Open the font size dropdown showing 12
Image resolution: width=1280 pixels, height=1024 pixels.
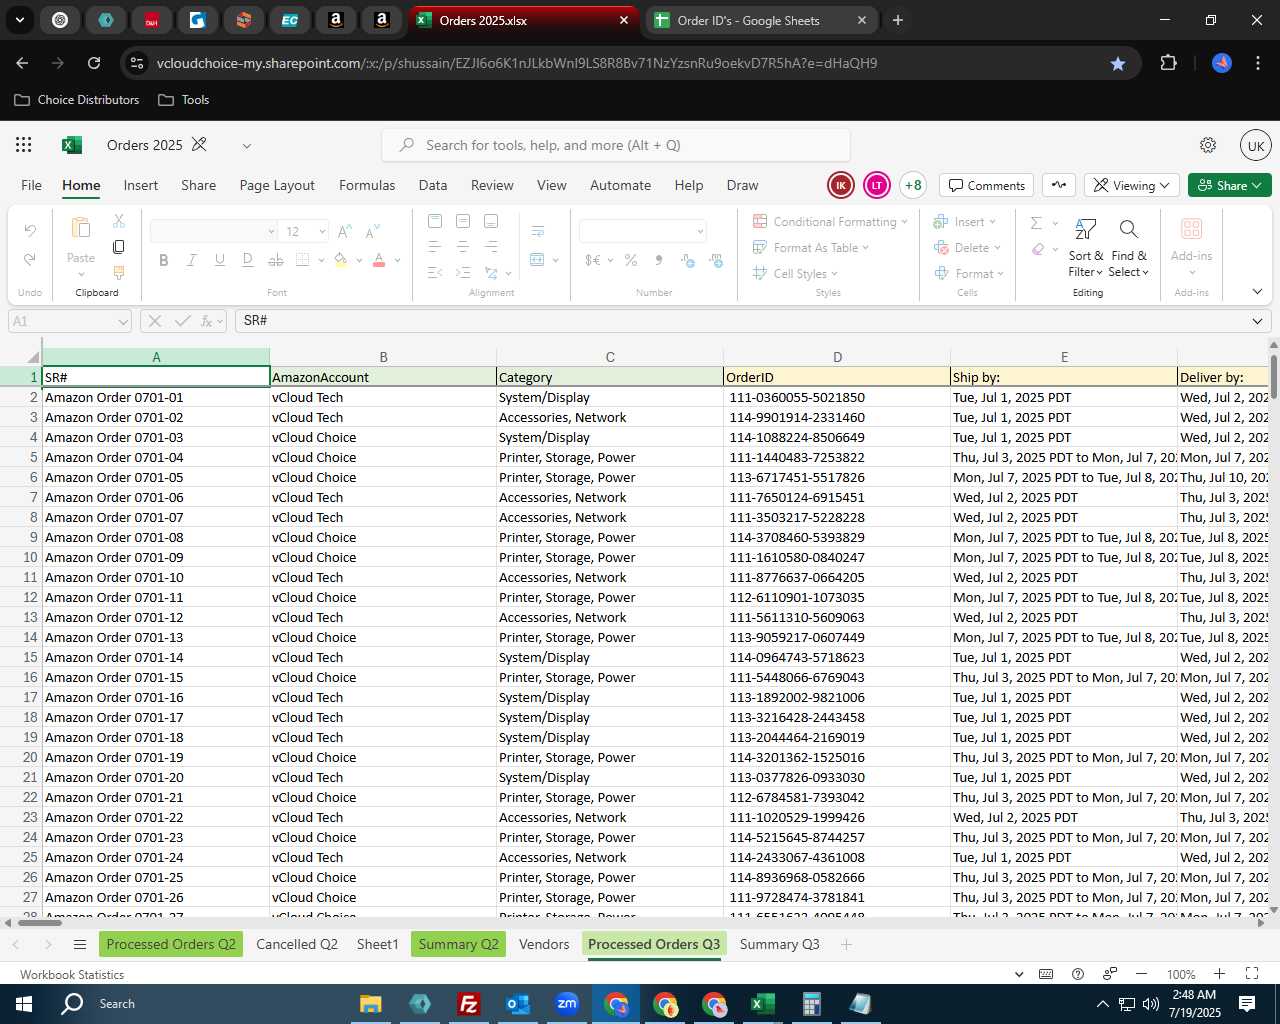tap(322, 232)
